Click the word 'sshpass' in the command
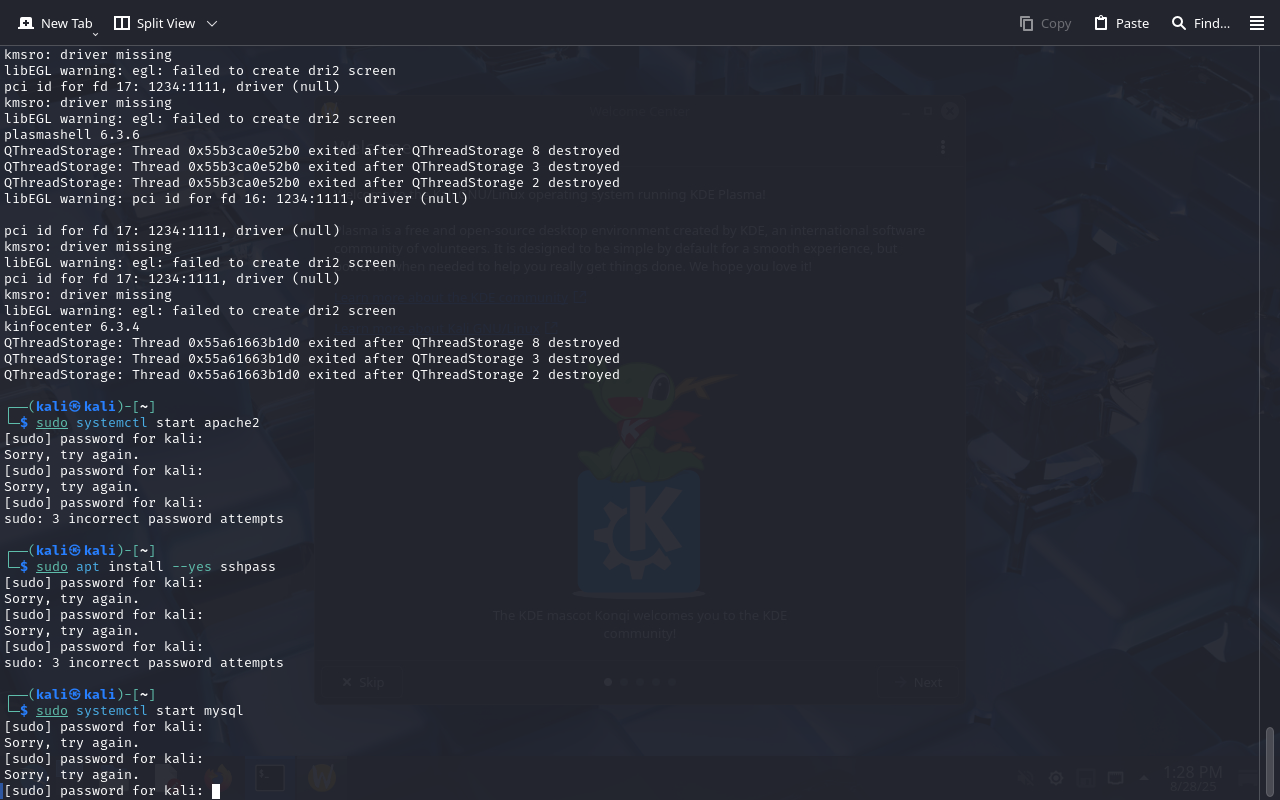The image size is (1280, 800). [x=248, y=567]
